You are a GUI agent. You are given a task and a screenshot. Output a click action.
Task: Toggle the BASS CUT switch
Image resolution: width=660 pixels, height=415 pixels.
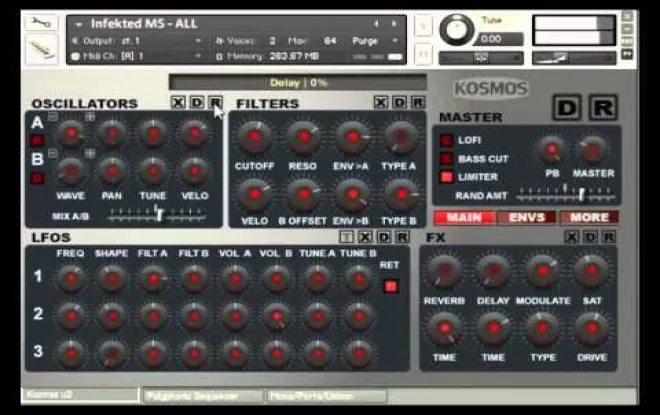tap(446, 159)
